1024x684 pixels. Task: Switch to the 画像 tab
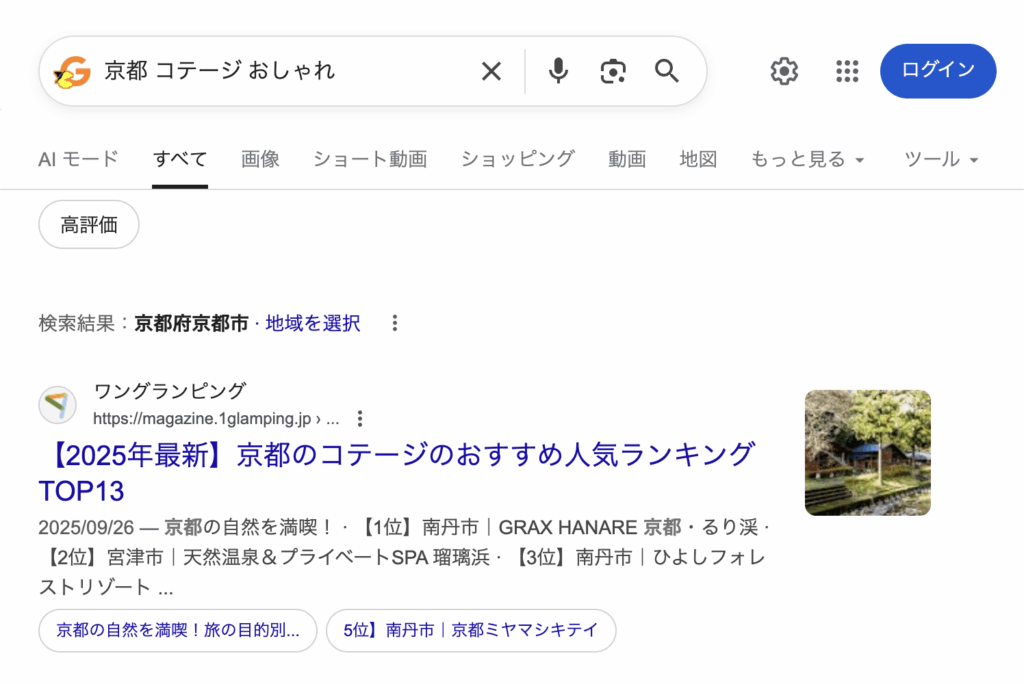coord(260,159)
